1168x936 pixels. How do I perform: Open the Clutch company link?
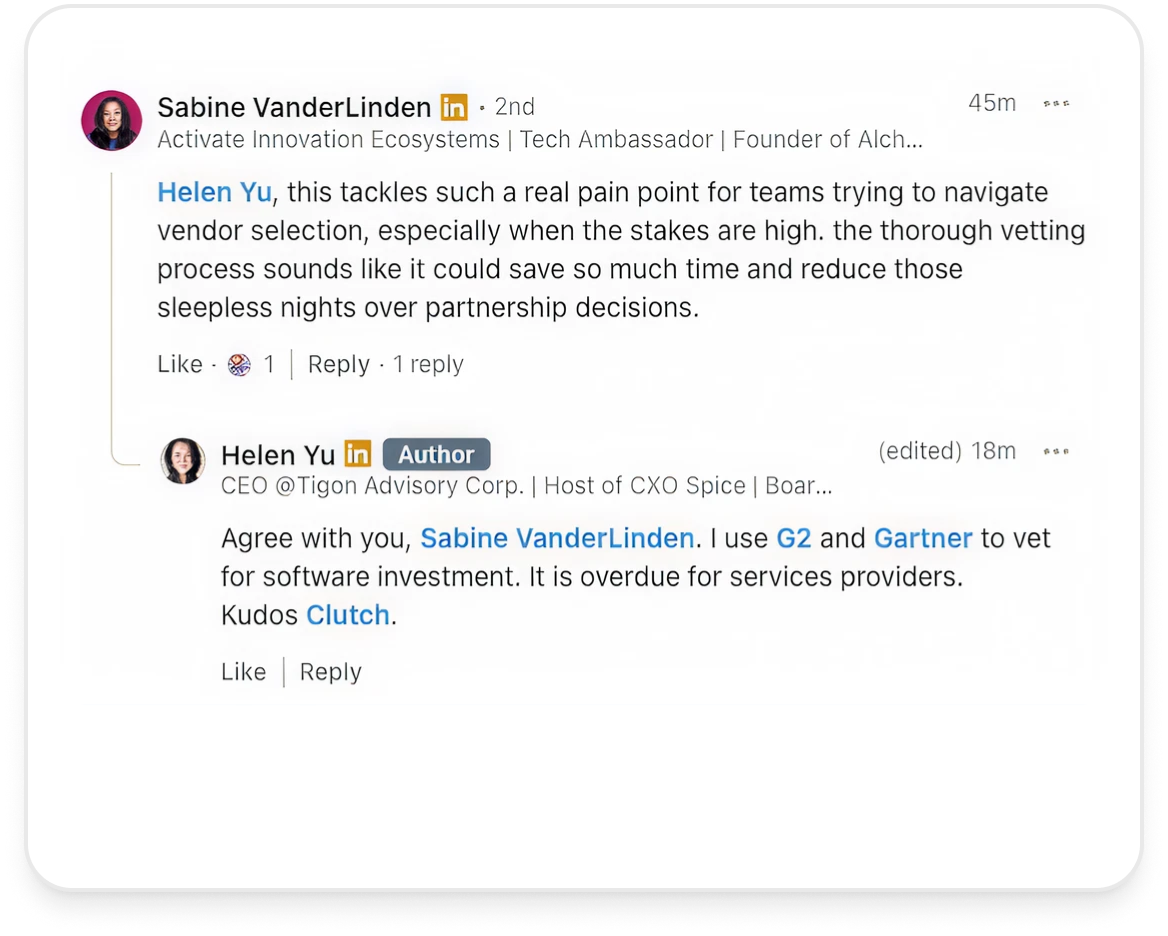(347, 615)
